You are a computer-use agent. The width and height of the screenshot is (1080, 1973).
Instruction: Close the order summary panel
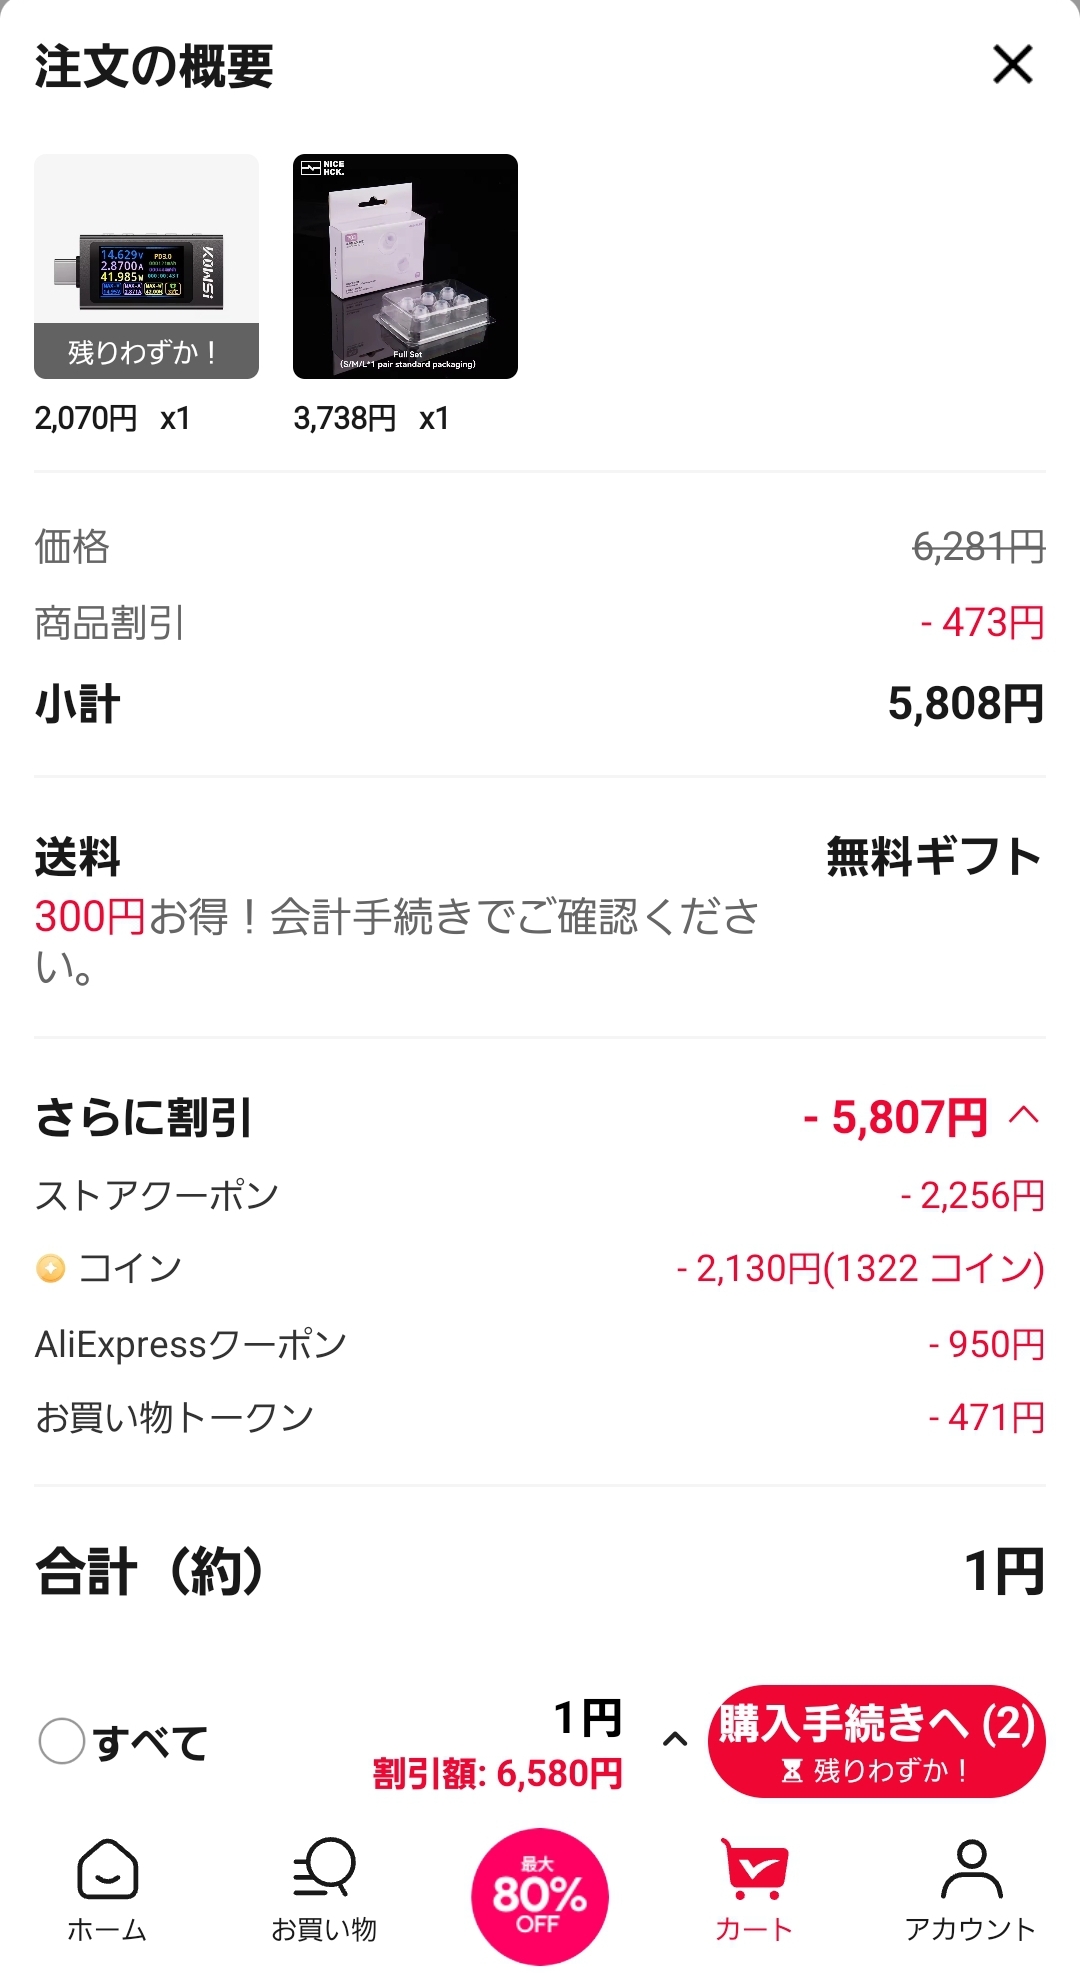[1012, 65]
